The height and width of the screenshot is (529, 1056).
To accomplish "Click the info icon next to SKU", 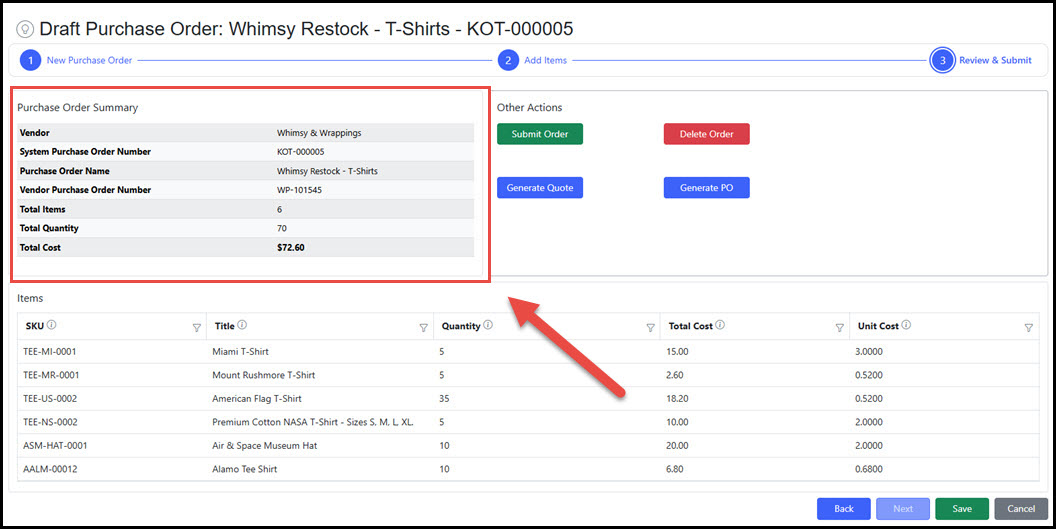I will [x=51, y=325].
